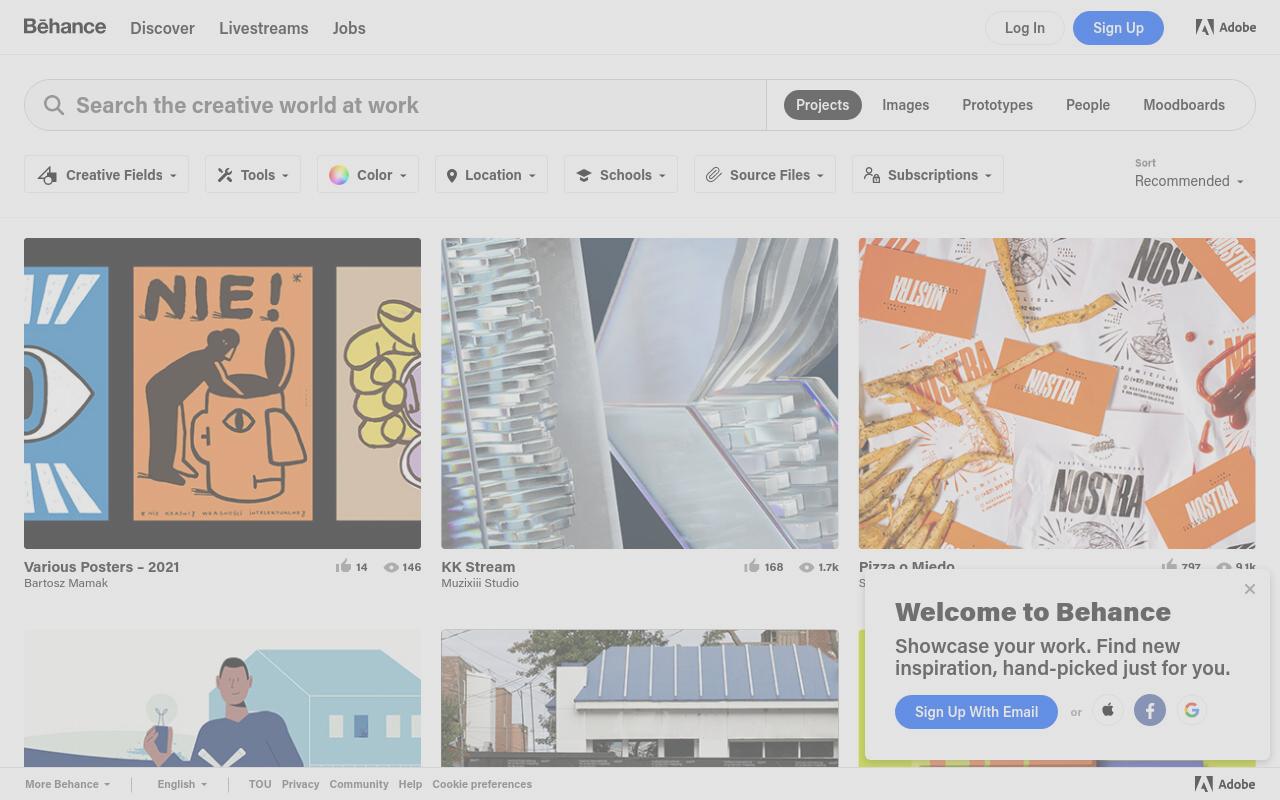Switch to the Images search tab
The width and height of the screenshot is (1280, 800).
pos(906,105)
